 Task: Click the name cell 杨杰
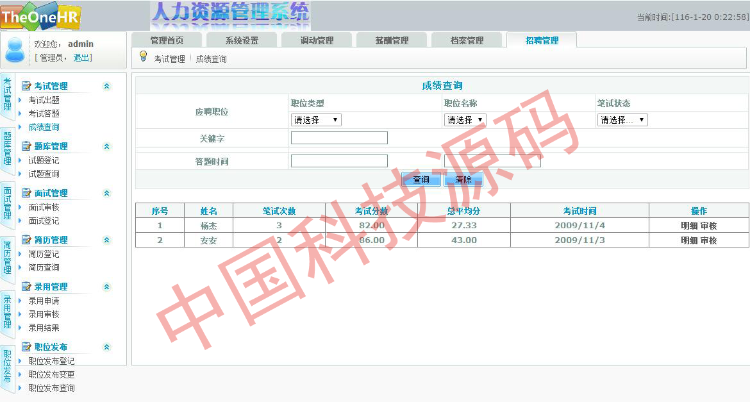[x=209, y=225]
